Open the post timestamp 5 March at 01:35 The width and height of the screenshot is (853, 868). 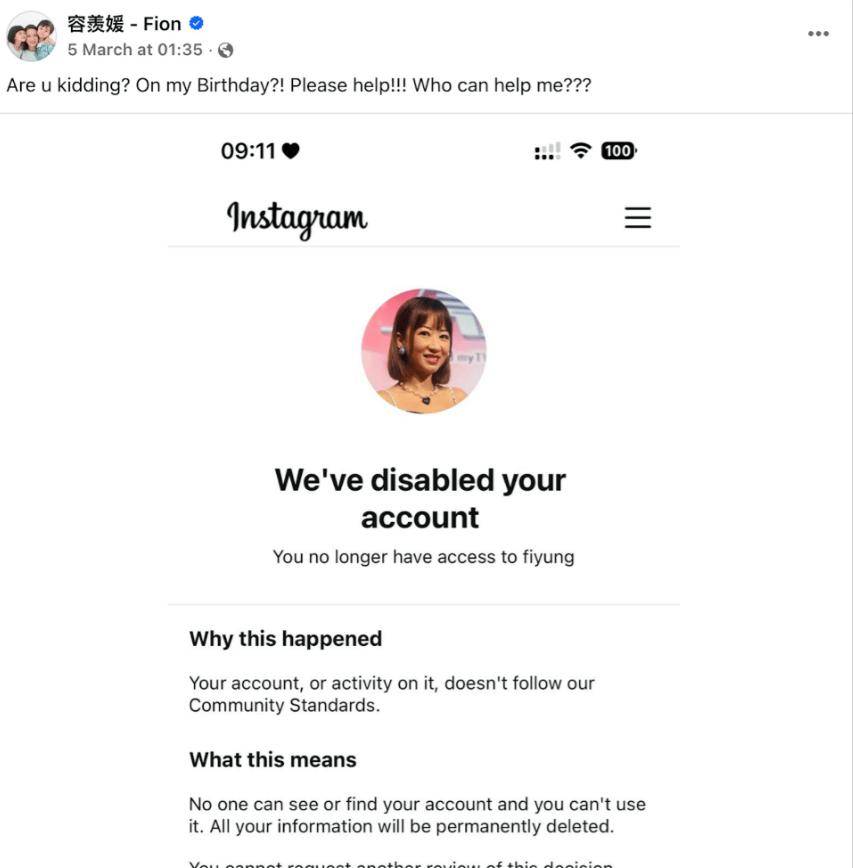[135, 50]
